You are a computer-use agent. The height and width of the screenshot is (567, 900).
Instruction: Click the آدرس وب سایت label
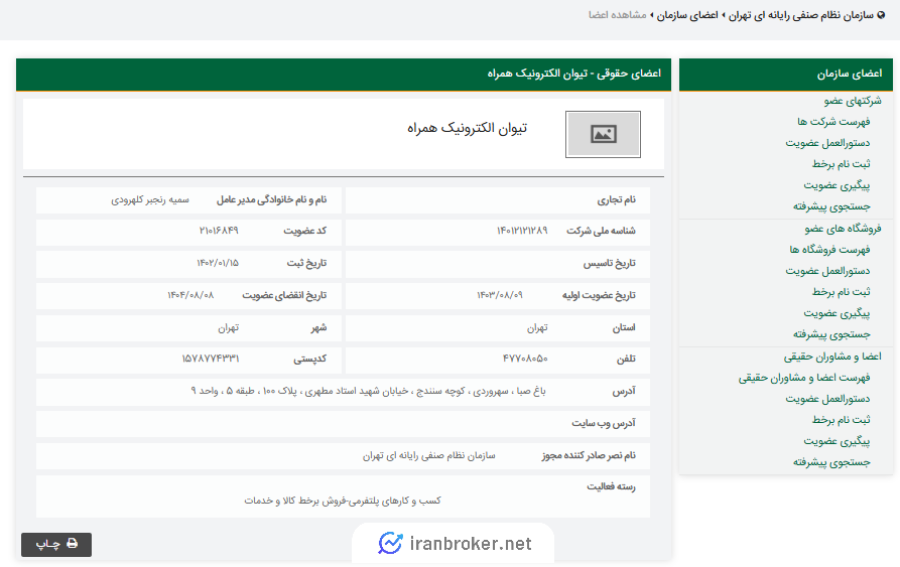[x=603, y=423]
